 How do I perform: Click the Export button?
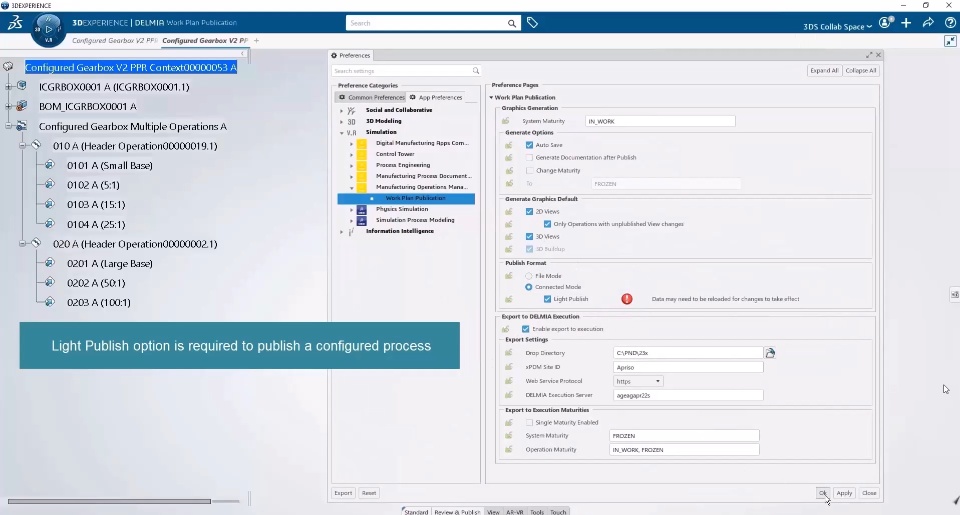[x=343, y=493]
